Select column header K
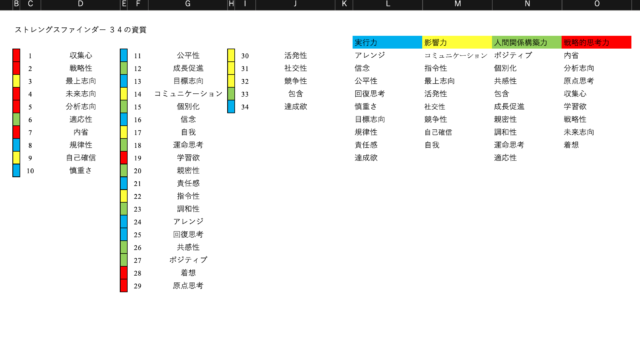This screenshot has height=360, width=640. [344, 4]
